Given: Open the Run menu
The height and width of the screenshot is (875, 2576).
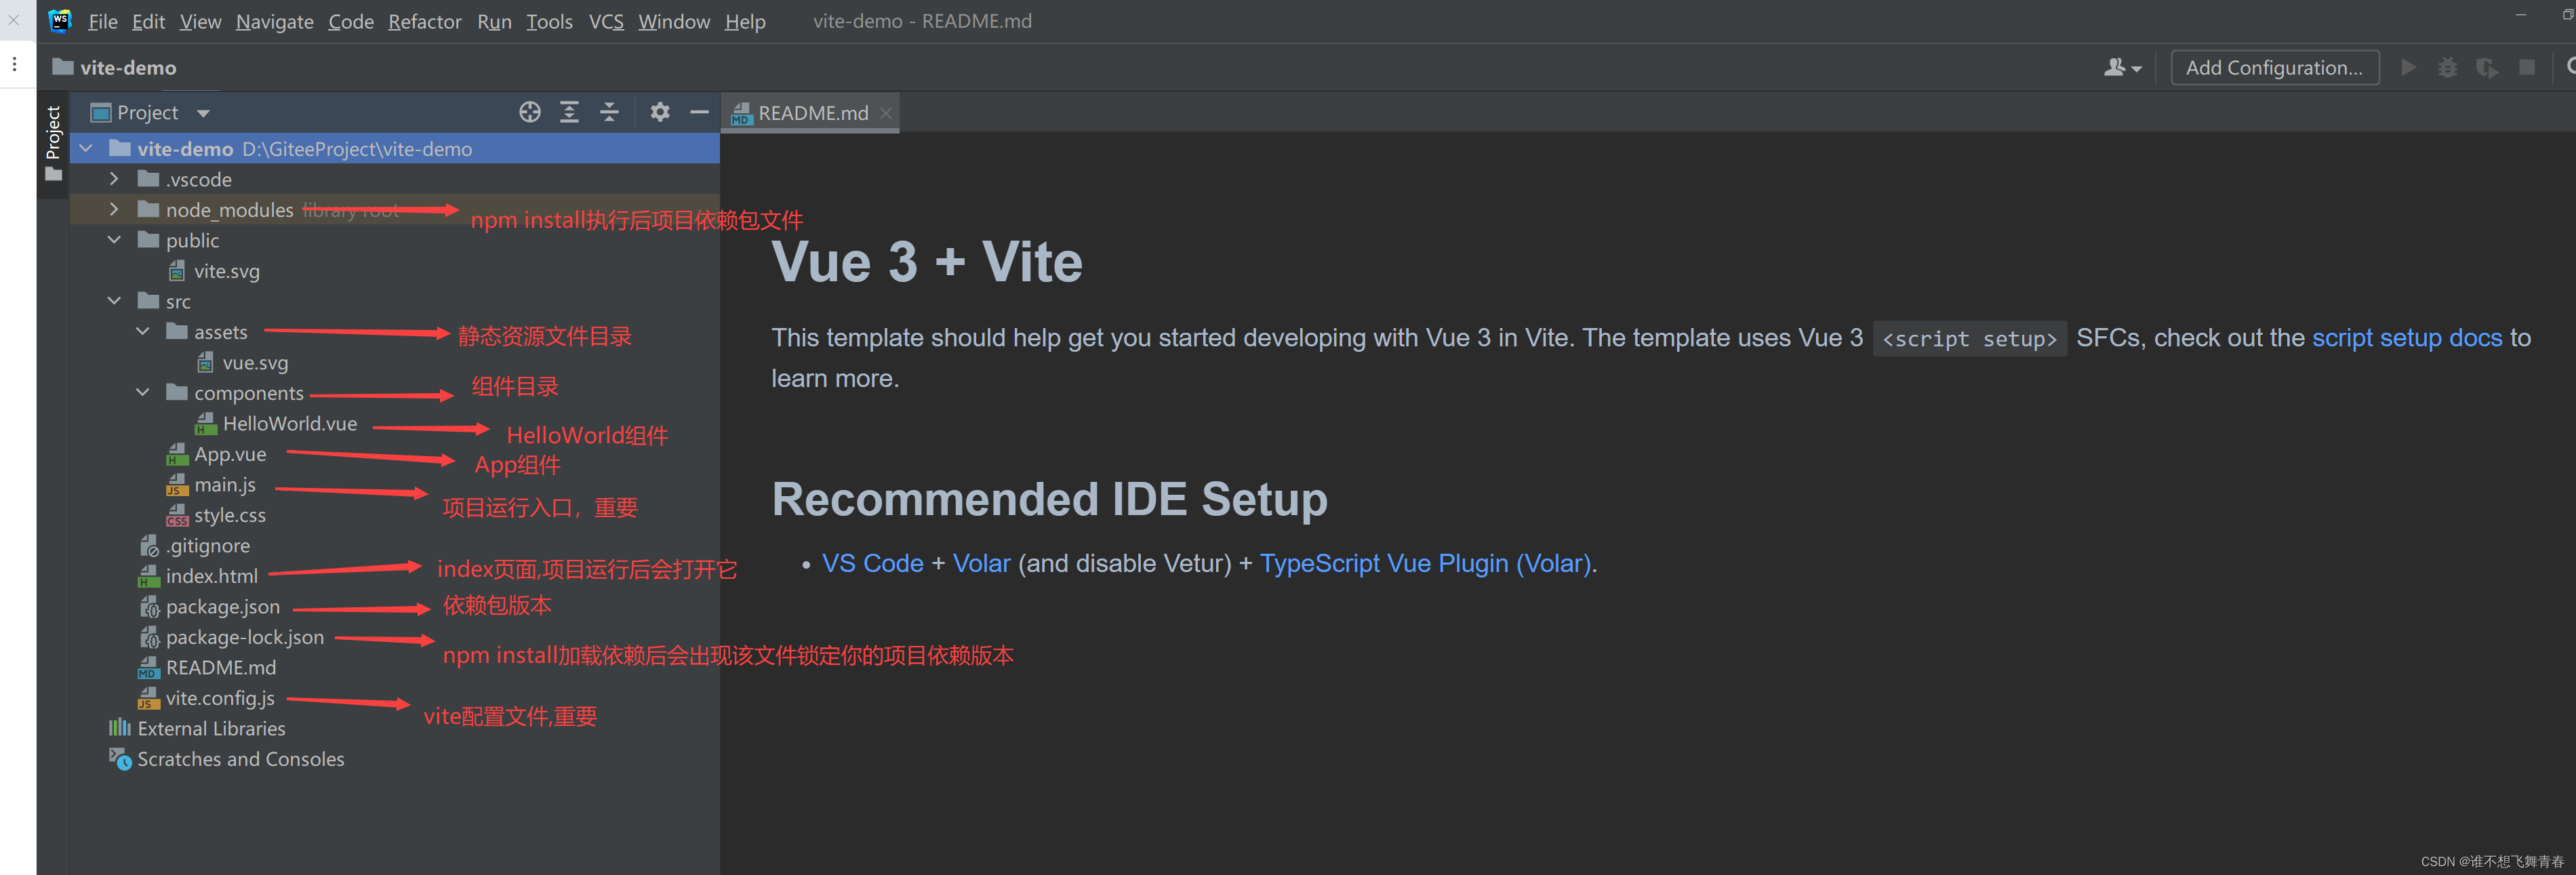Looking at the screenshot, I should (x=494, y=21).
